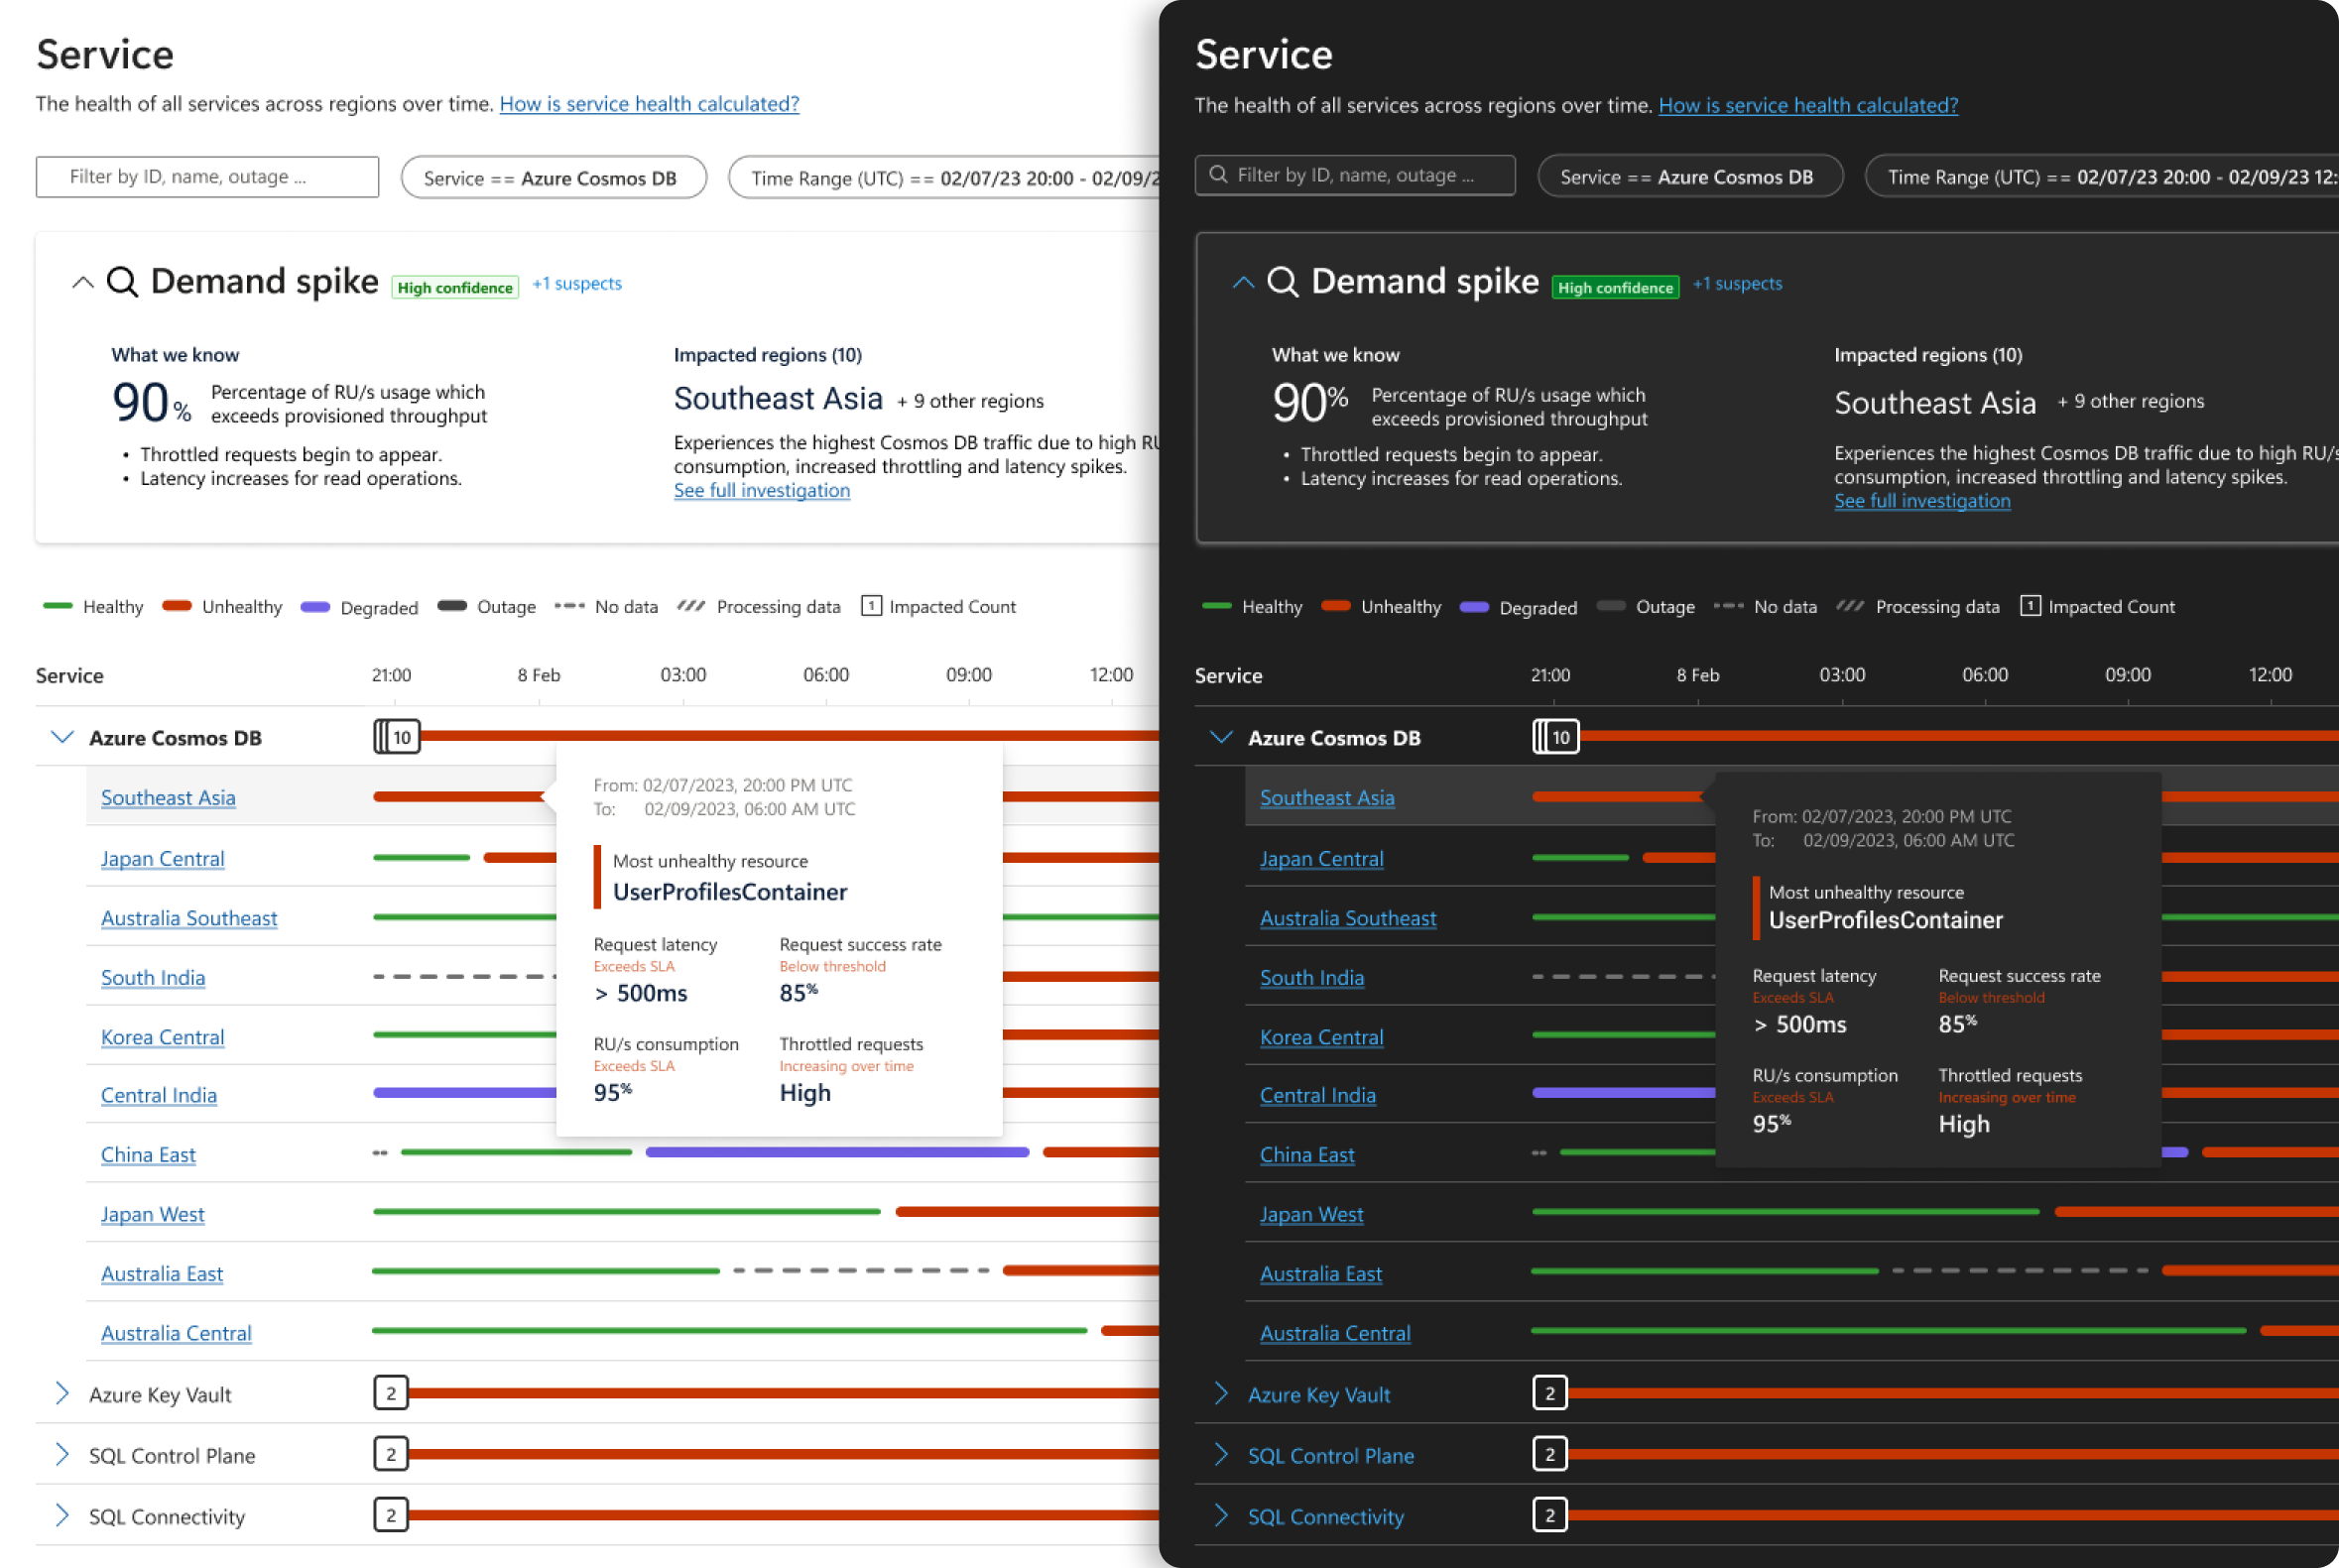
Task: Expand Azure Key Vault row, light panel
Action: point(62,1393)
